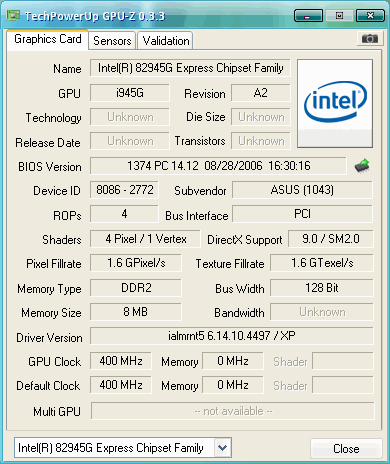The image size is (390, 464).
Task: Click the Bandwidth field showing Unknown
Action: [322, 312]
